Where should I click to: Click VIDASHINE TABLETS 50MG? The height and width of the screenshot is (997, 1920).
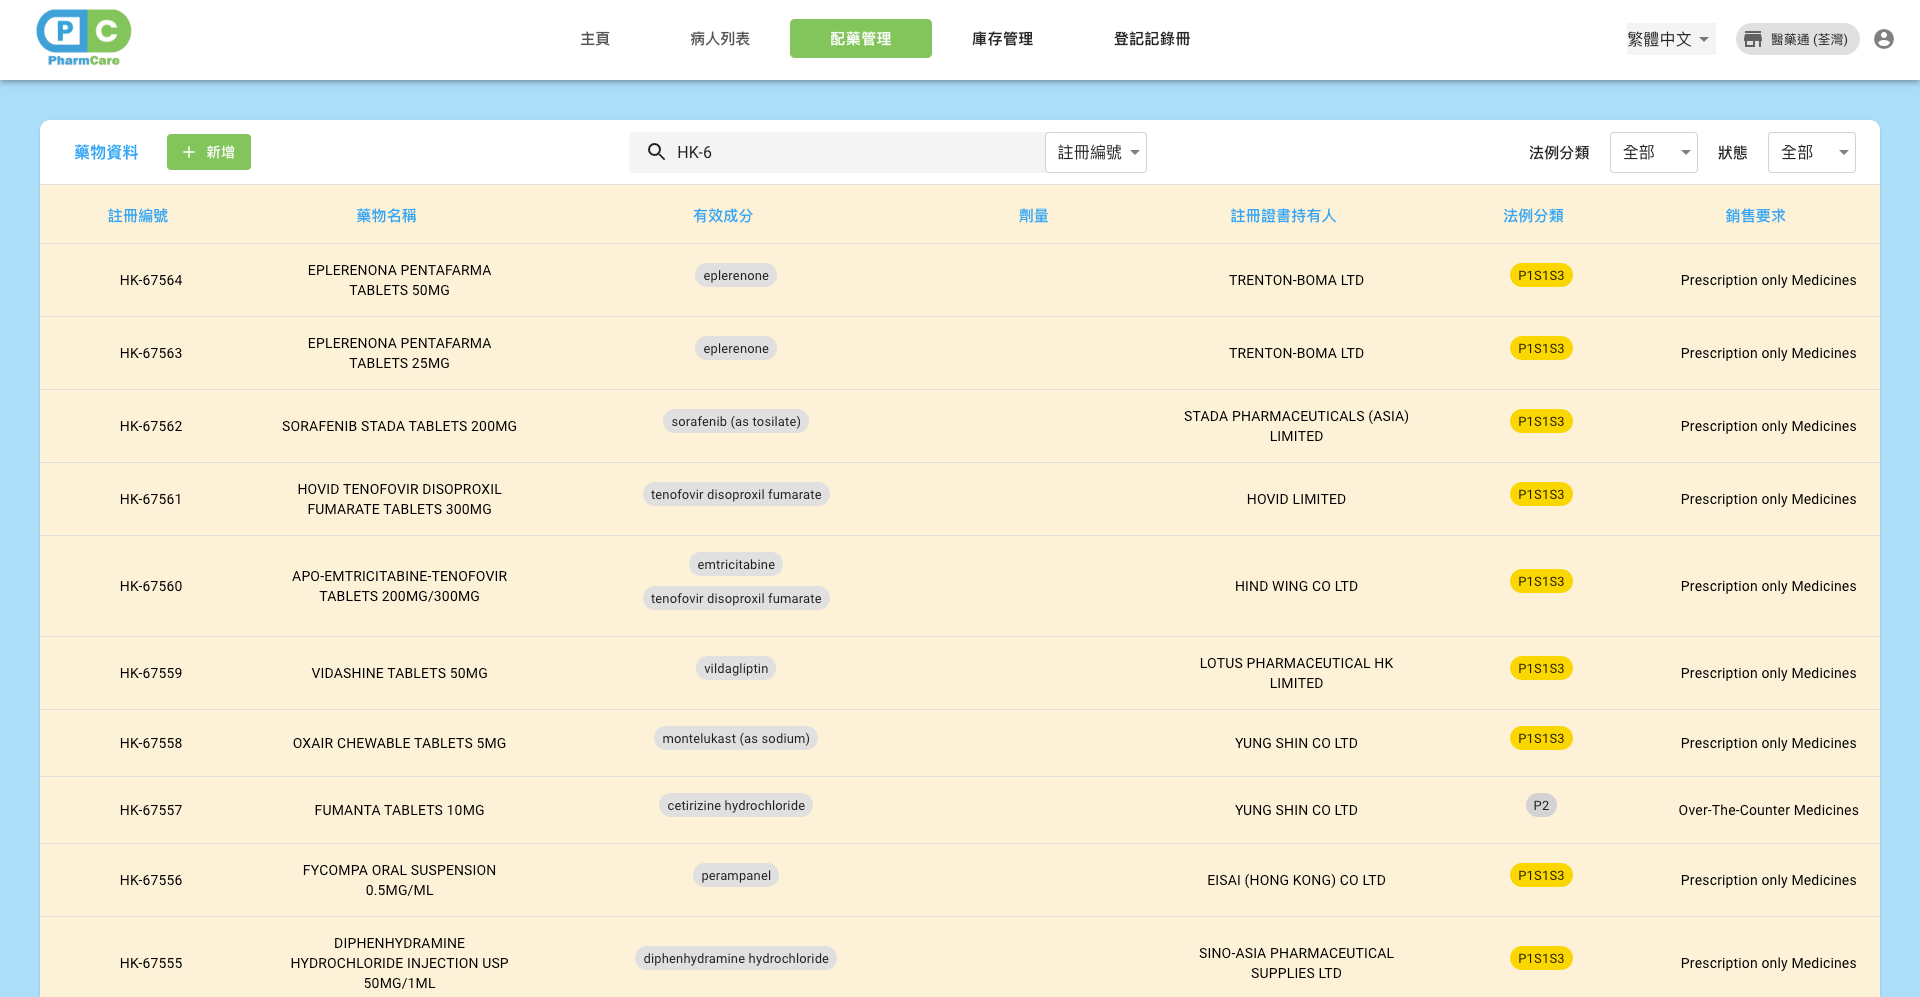400,673
